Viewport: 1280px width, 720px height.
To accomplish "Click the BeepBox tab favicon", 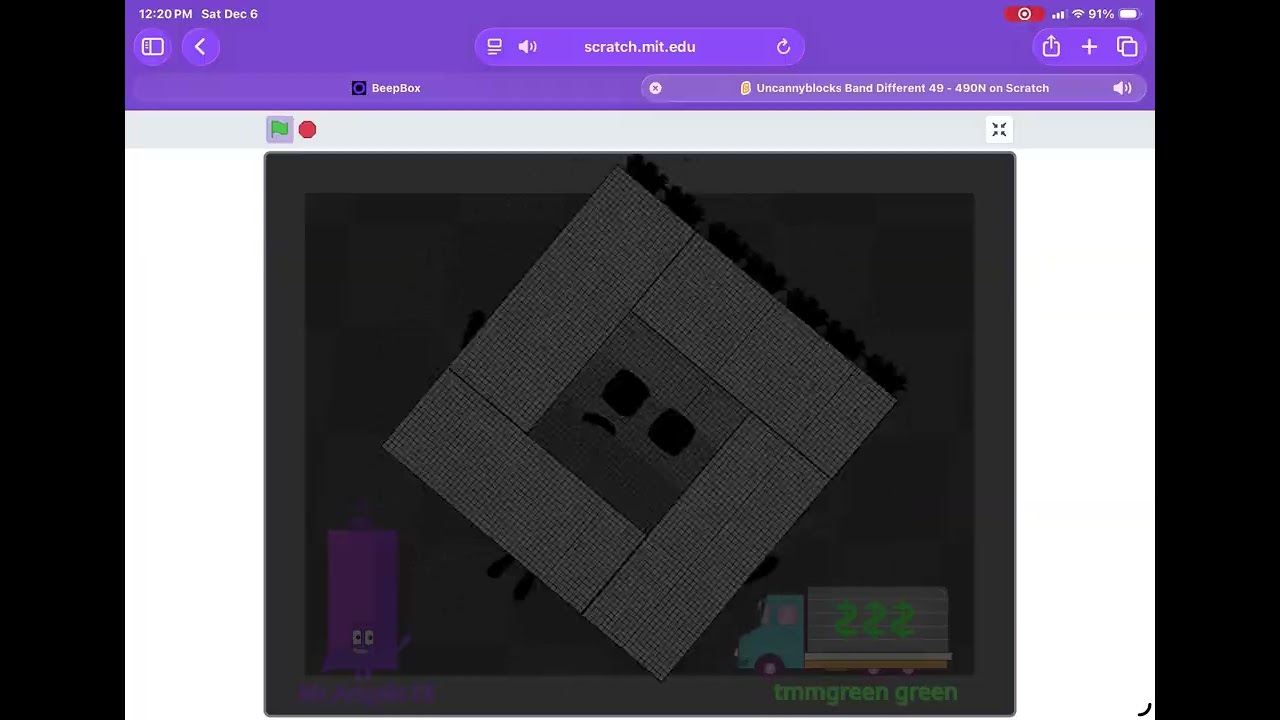I will coord(359,88).
